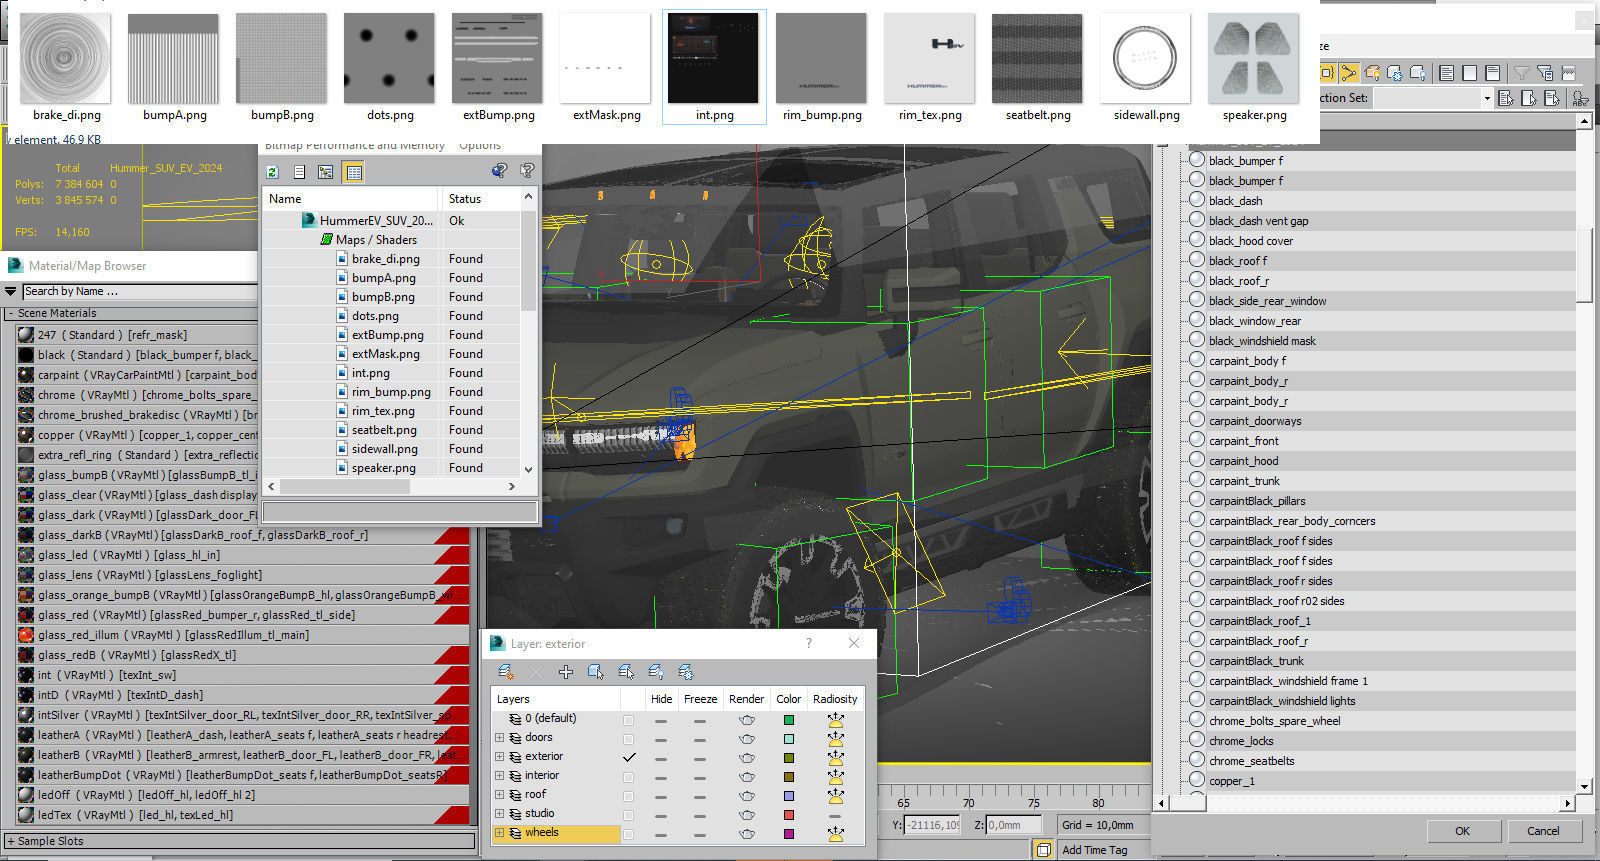Select table view icon in Asset Tracking
Viewport: 1600px width, 861px height.
[353, 172]
